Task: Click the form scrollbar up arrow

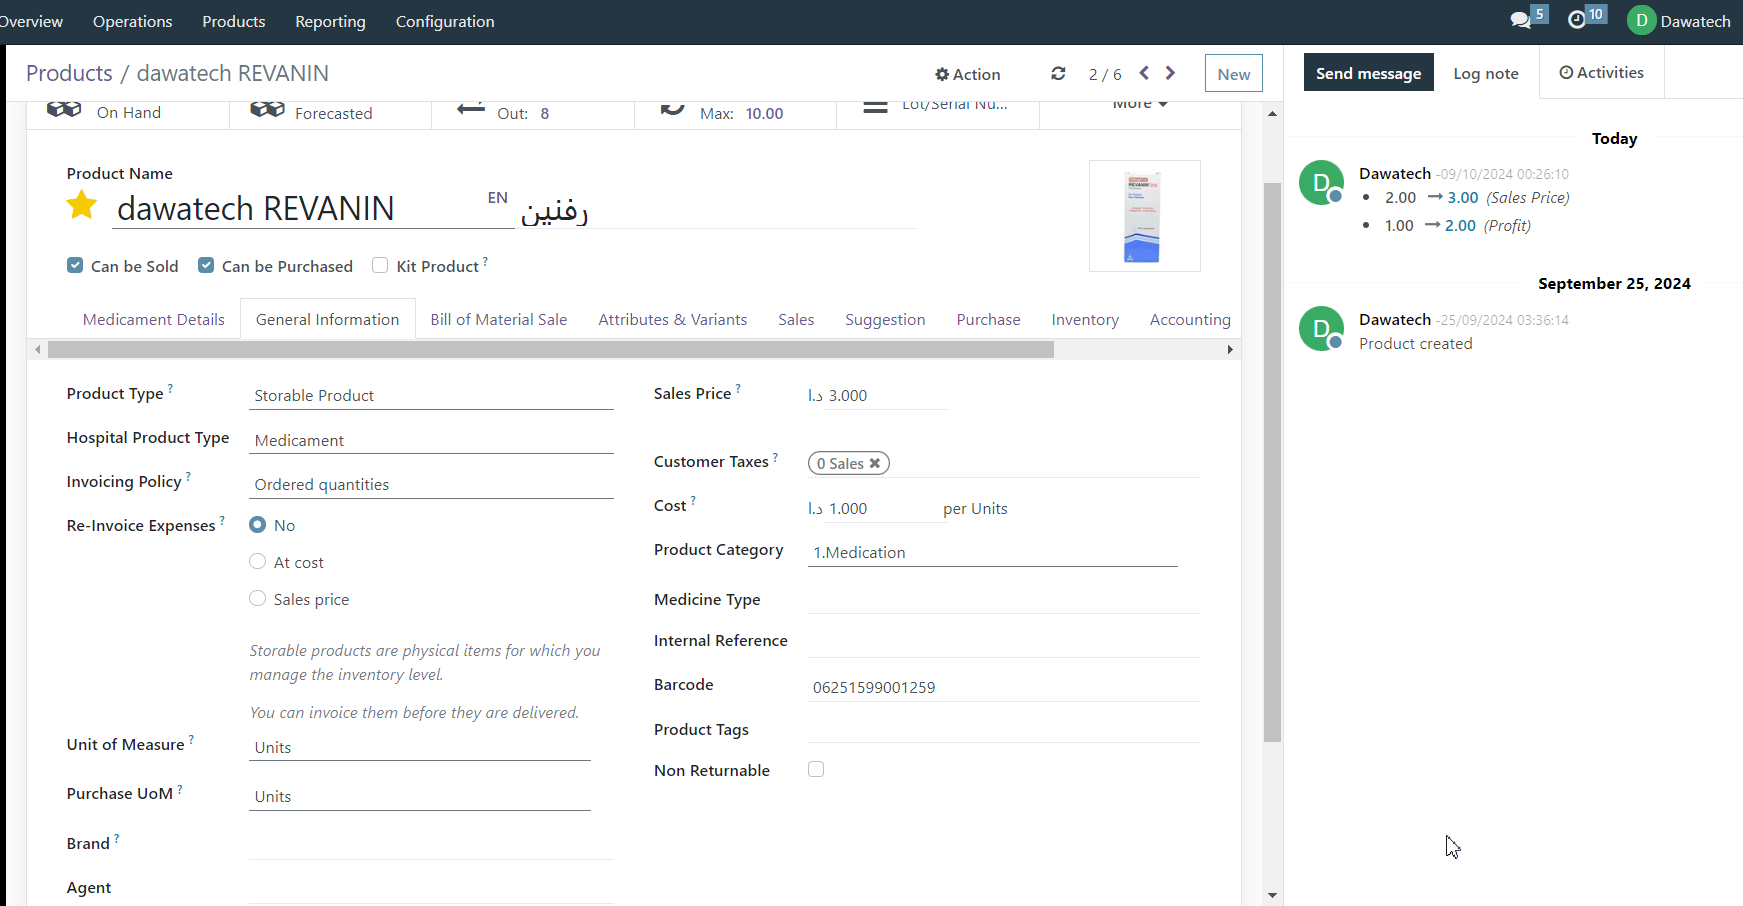Action: coord(1272,114)
